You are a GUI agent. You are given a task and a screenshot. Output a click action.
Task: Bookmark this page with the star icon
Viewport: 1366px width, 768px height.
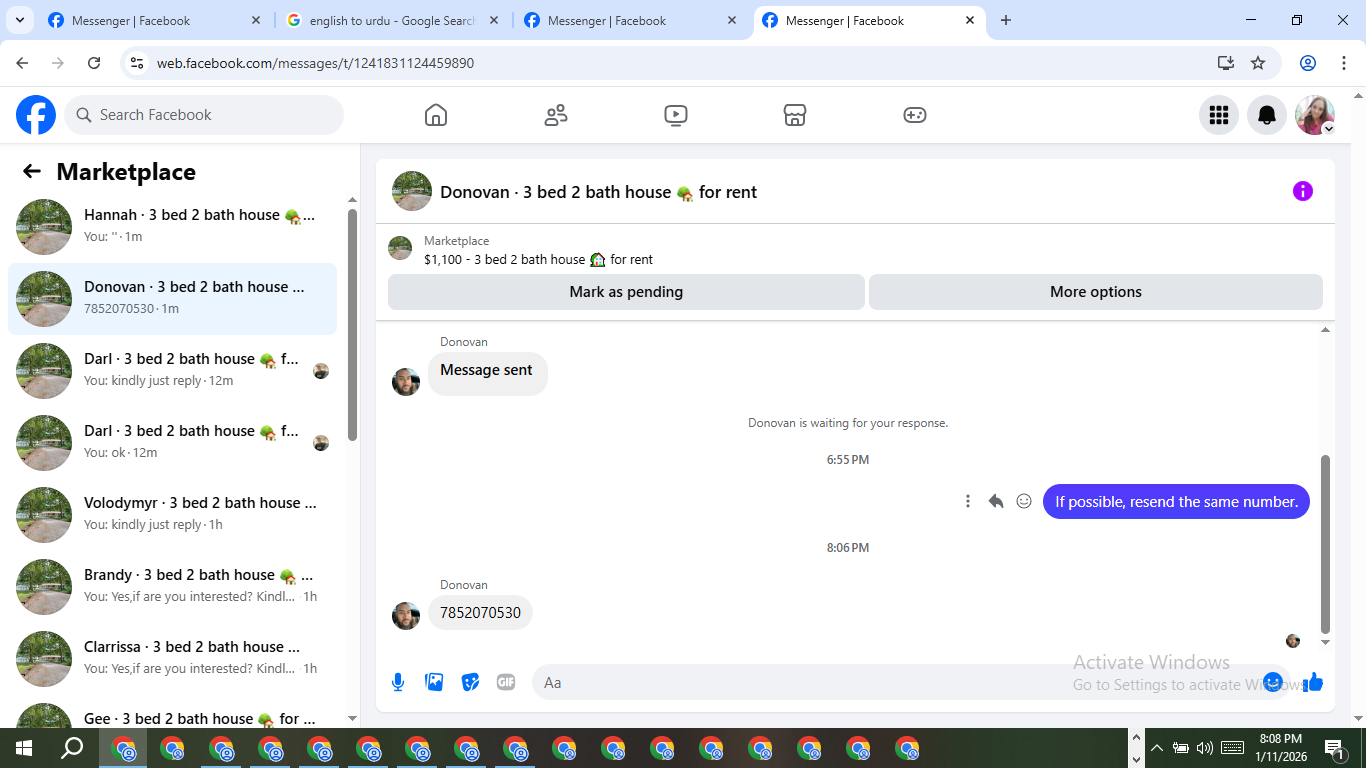(1258, 63)
